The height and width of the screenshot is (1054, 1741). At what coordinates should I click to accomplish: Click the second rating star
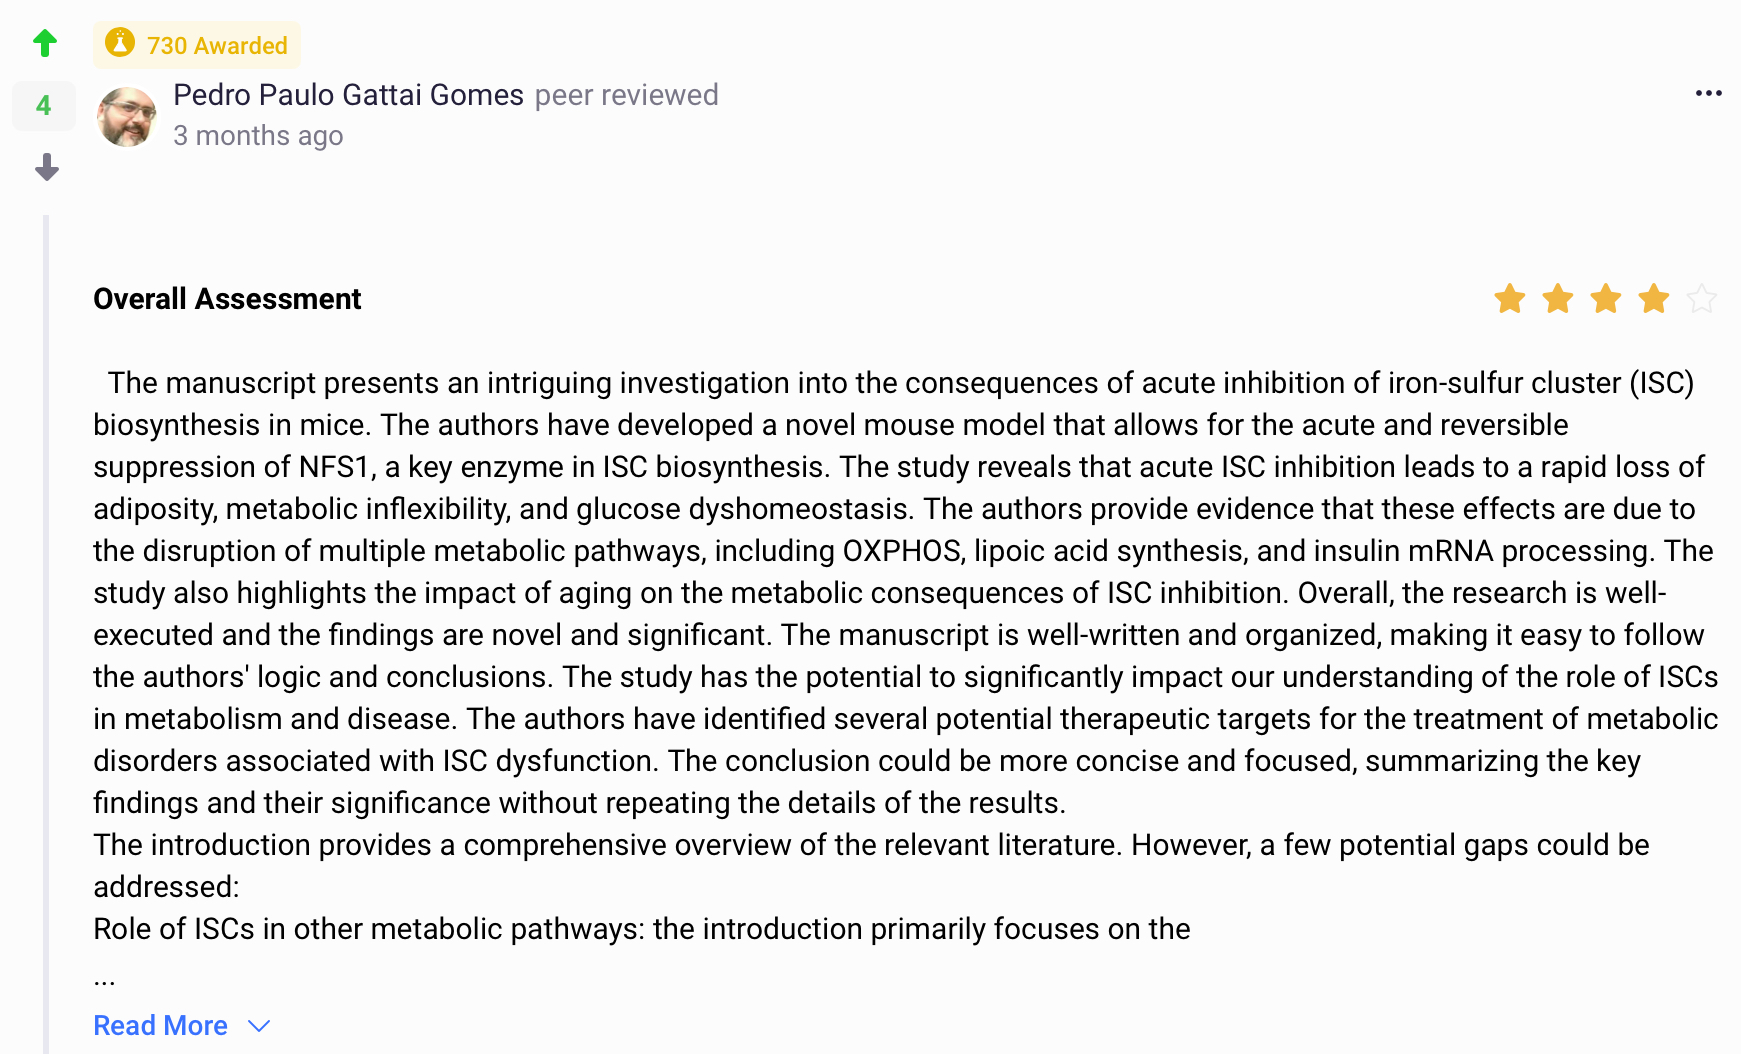(1557, 299)
